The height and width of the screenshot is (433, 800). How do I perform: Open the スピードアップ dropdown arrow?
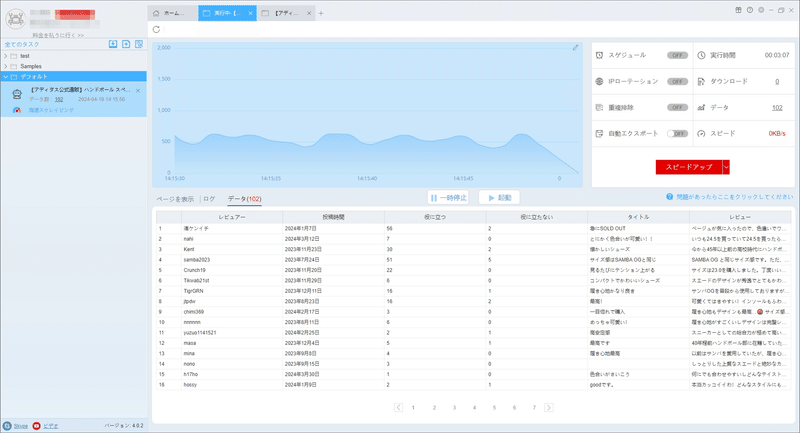pyautogui.click(x=726, y=167)
